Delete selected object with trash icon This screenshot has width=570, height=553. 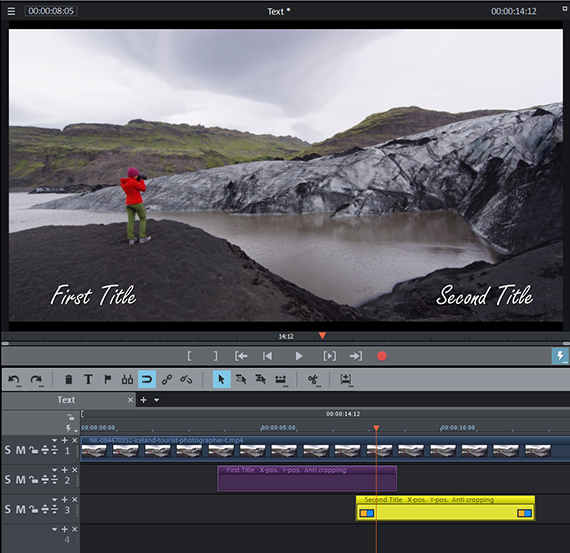68,380
